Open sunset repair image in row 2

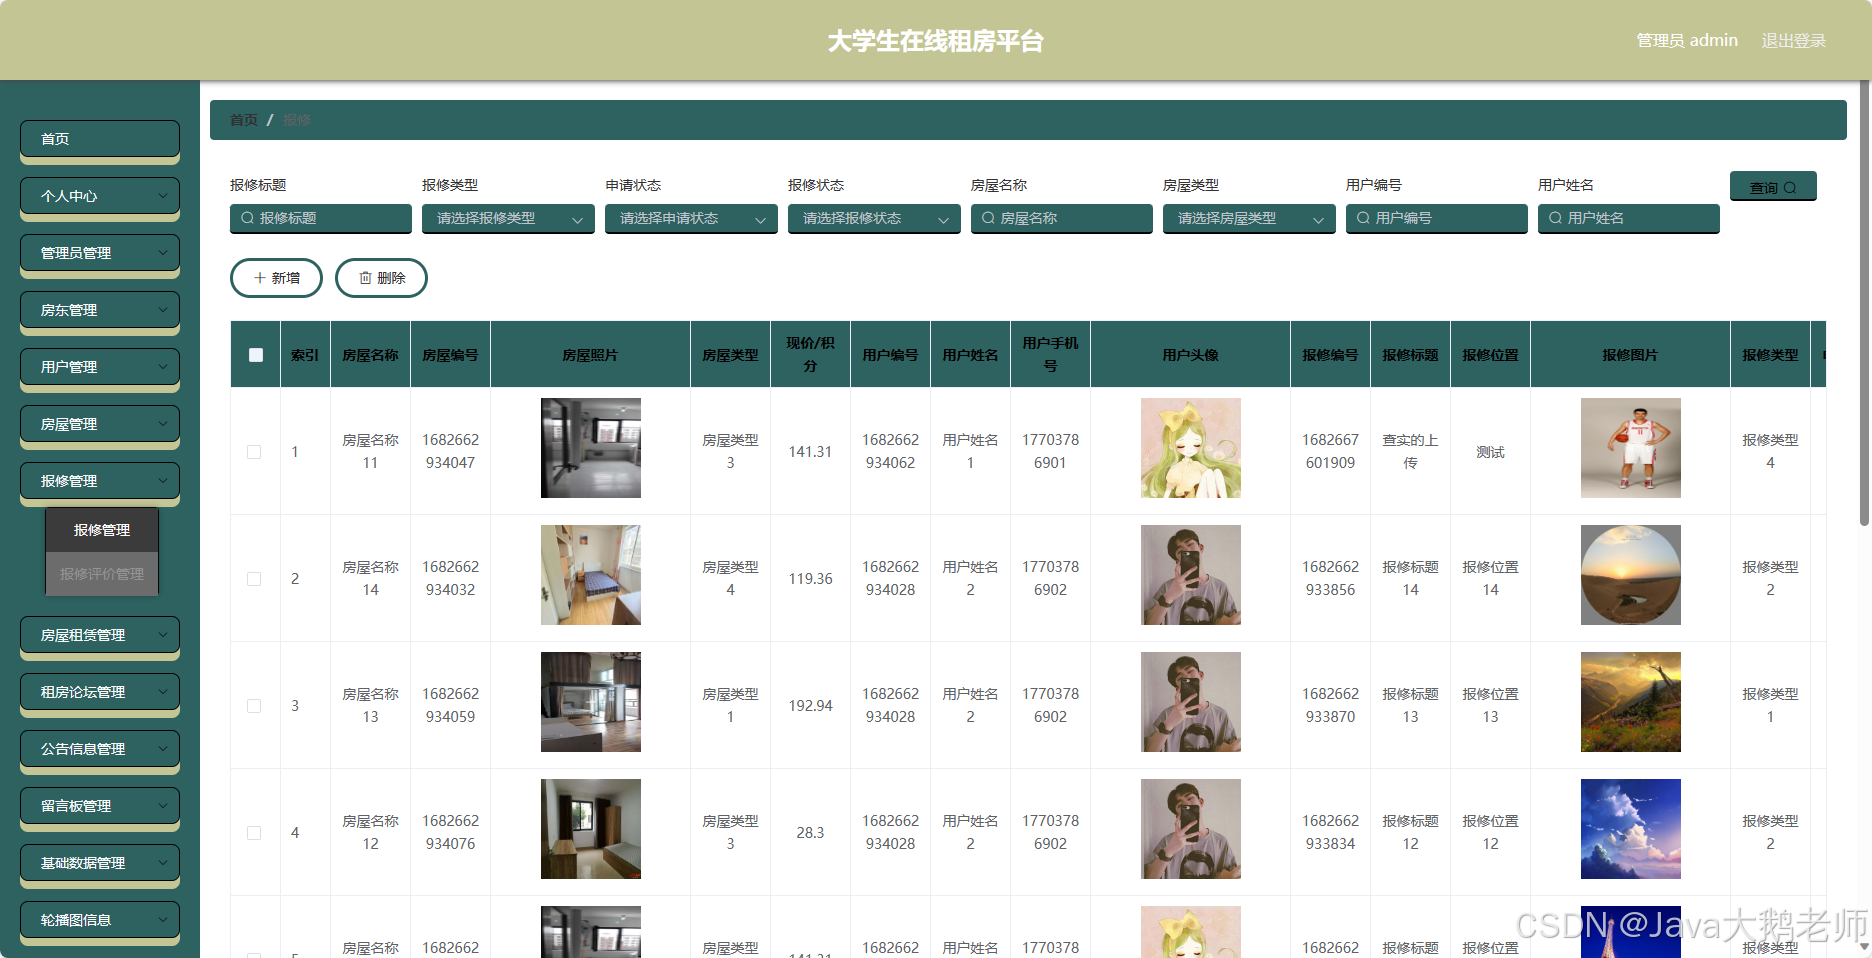tap(1631, 575)
